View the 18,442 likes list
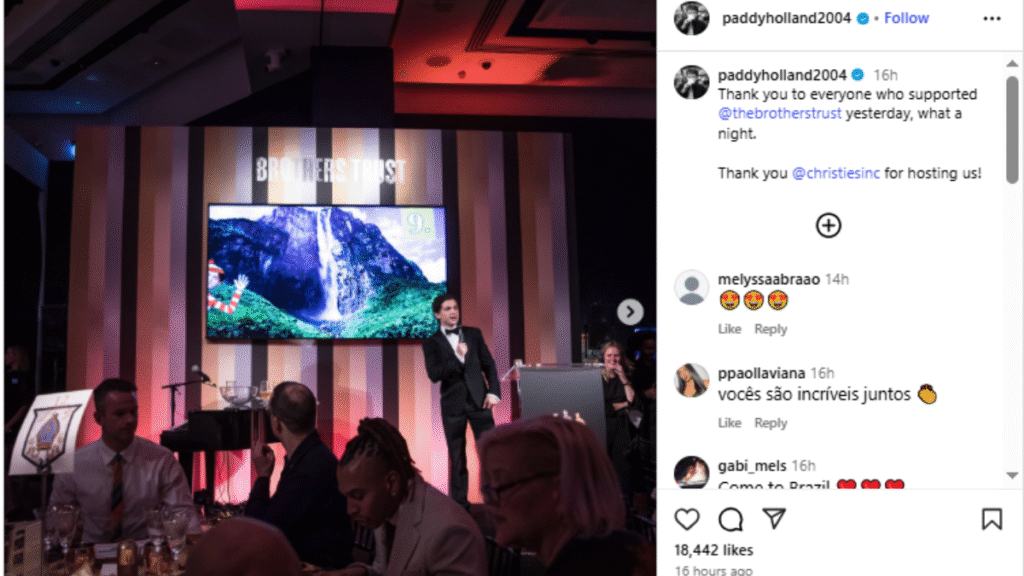The image size is (1024, 576). coord(714,550)
